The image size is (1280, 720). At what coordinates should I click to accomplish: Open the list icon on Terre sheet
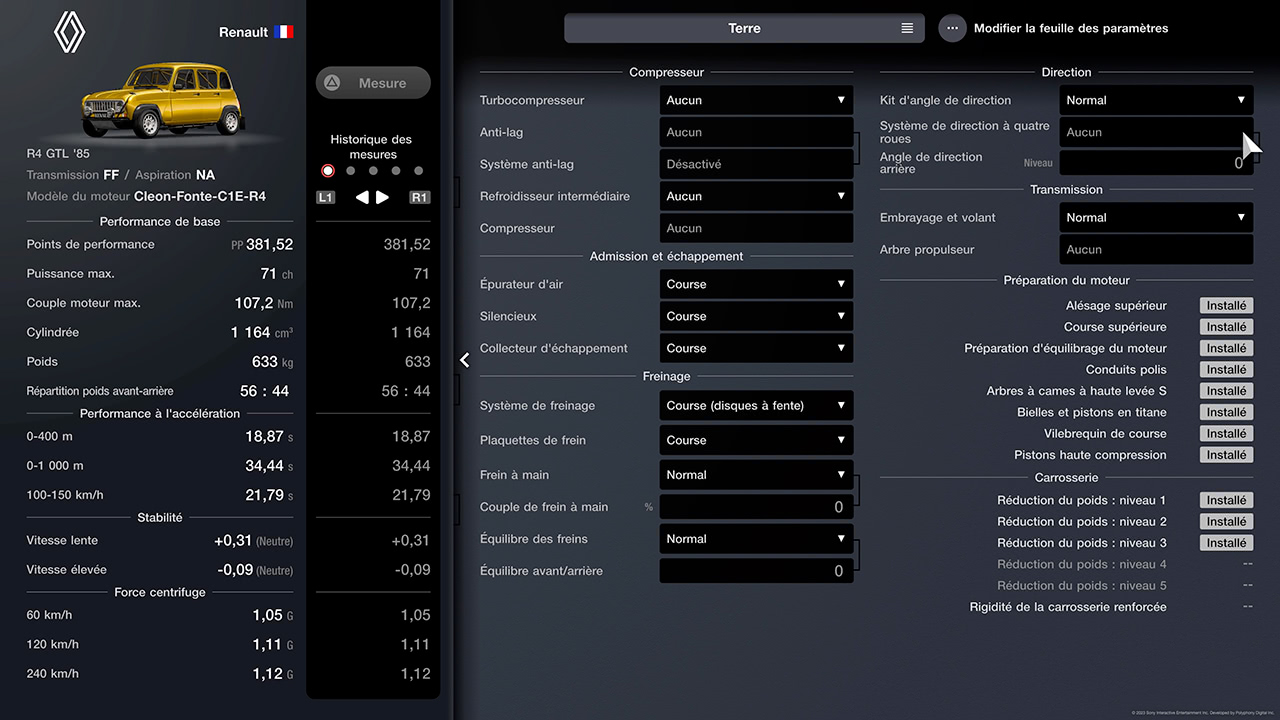tap(907, 28)
